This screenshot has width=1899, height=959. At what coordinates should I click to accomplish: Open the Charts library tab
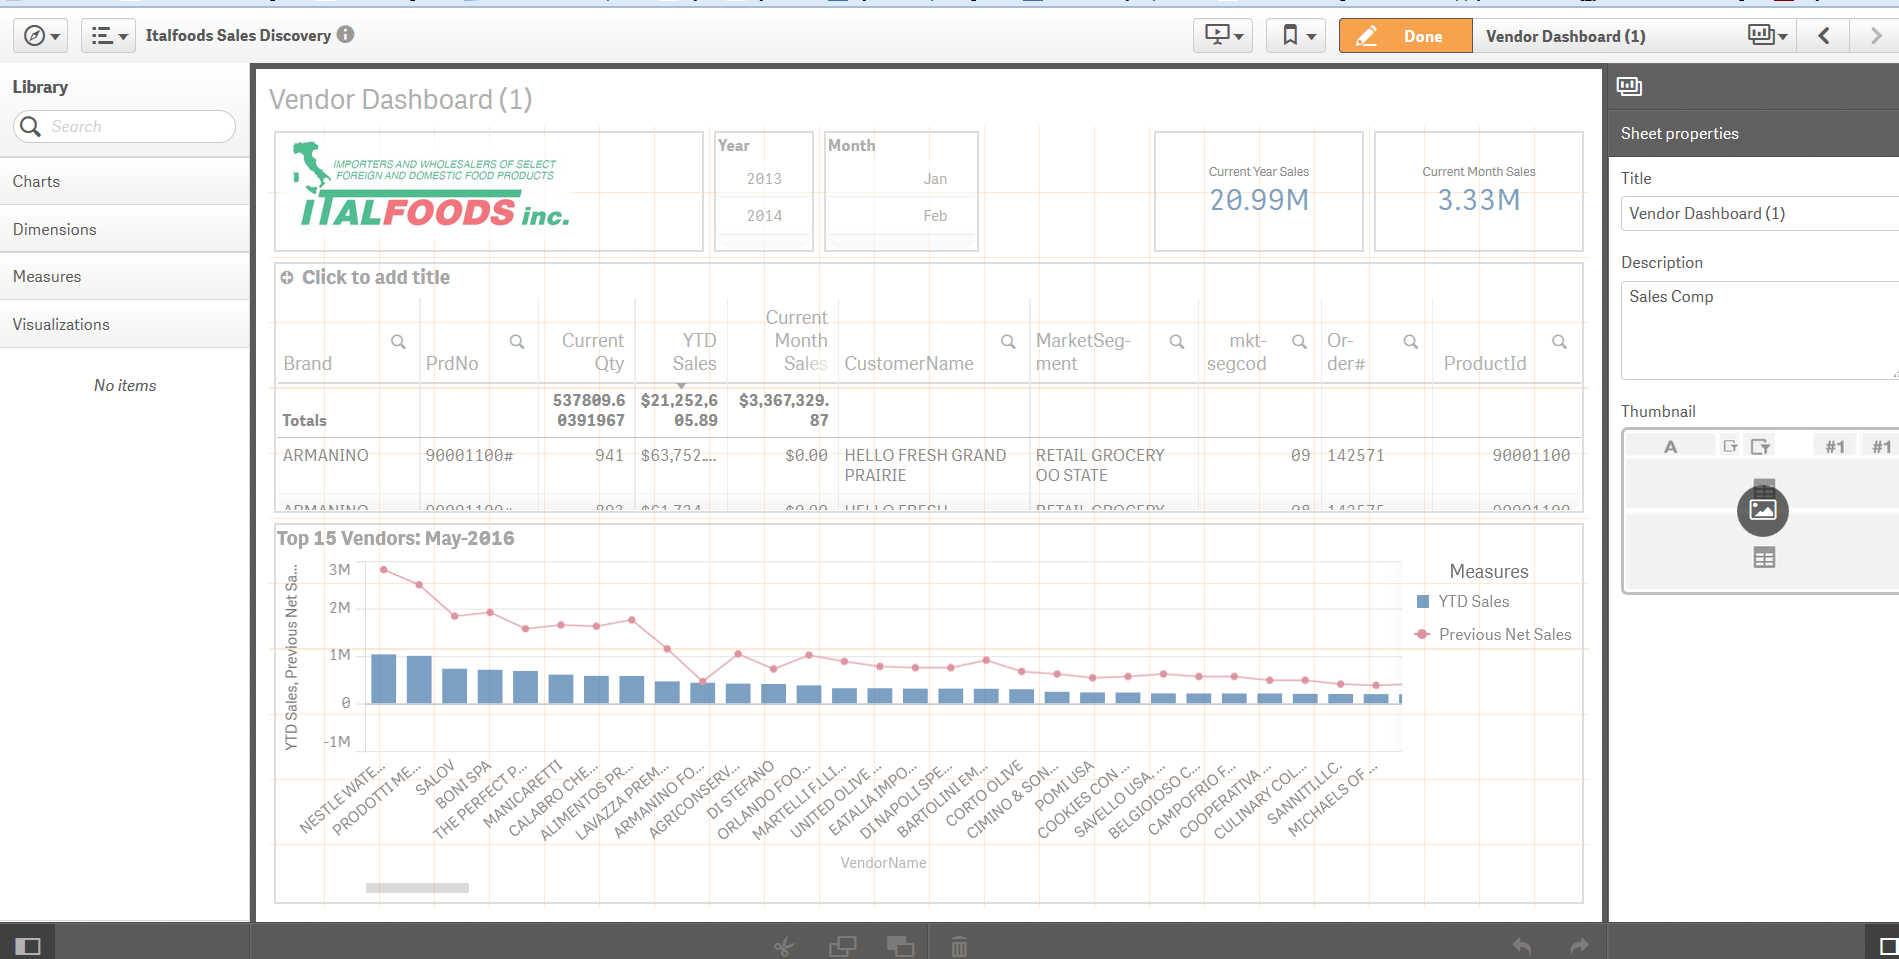click(124, 181)
